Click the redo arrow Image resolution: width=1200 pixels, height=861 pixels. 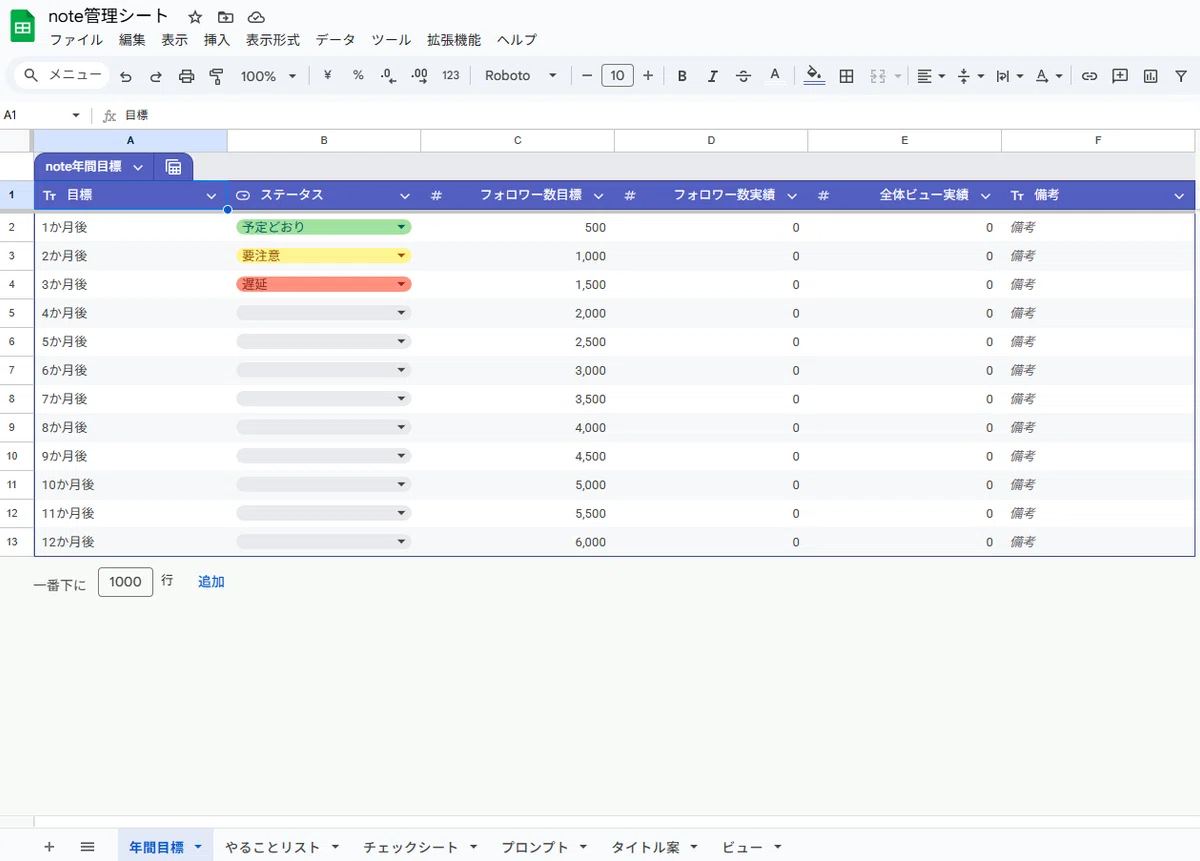click(x=156, y=76)
